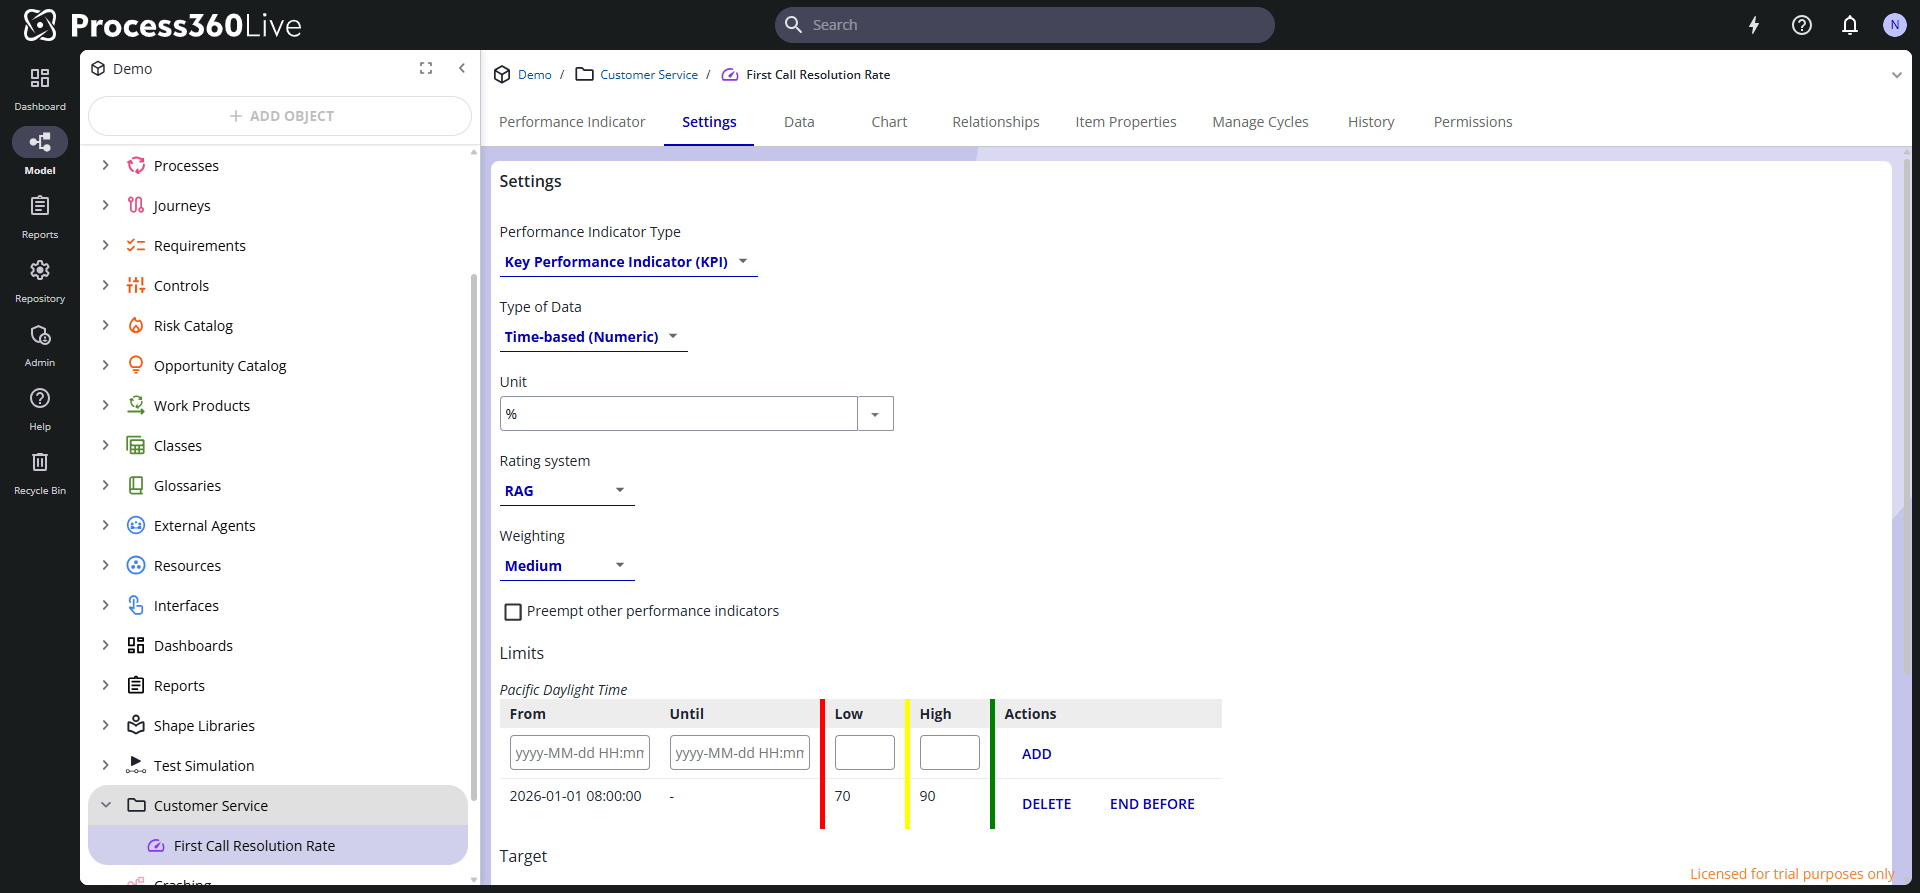Switch to the Data tab
The width and height of the screenshot is (1920, 893).
tap(799, 122)
